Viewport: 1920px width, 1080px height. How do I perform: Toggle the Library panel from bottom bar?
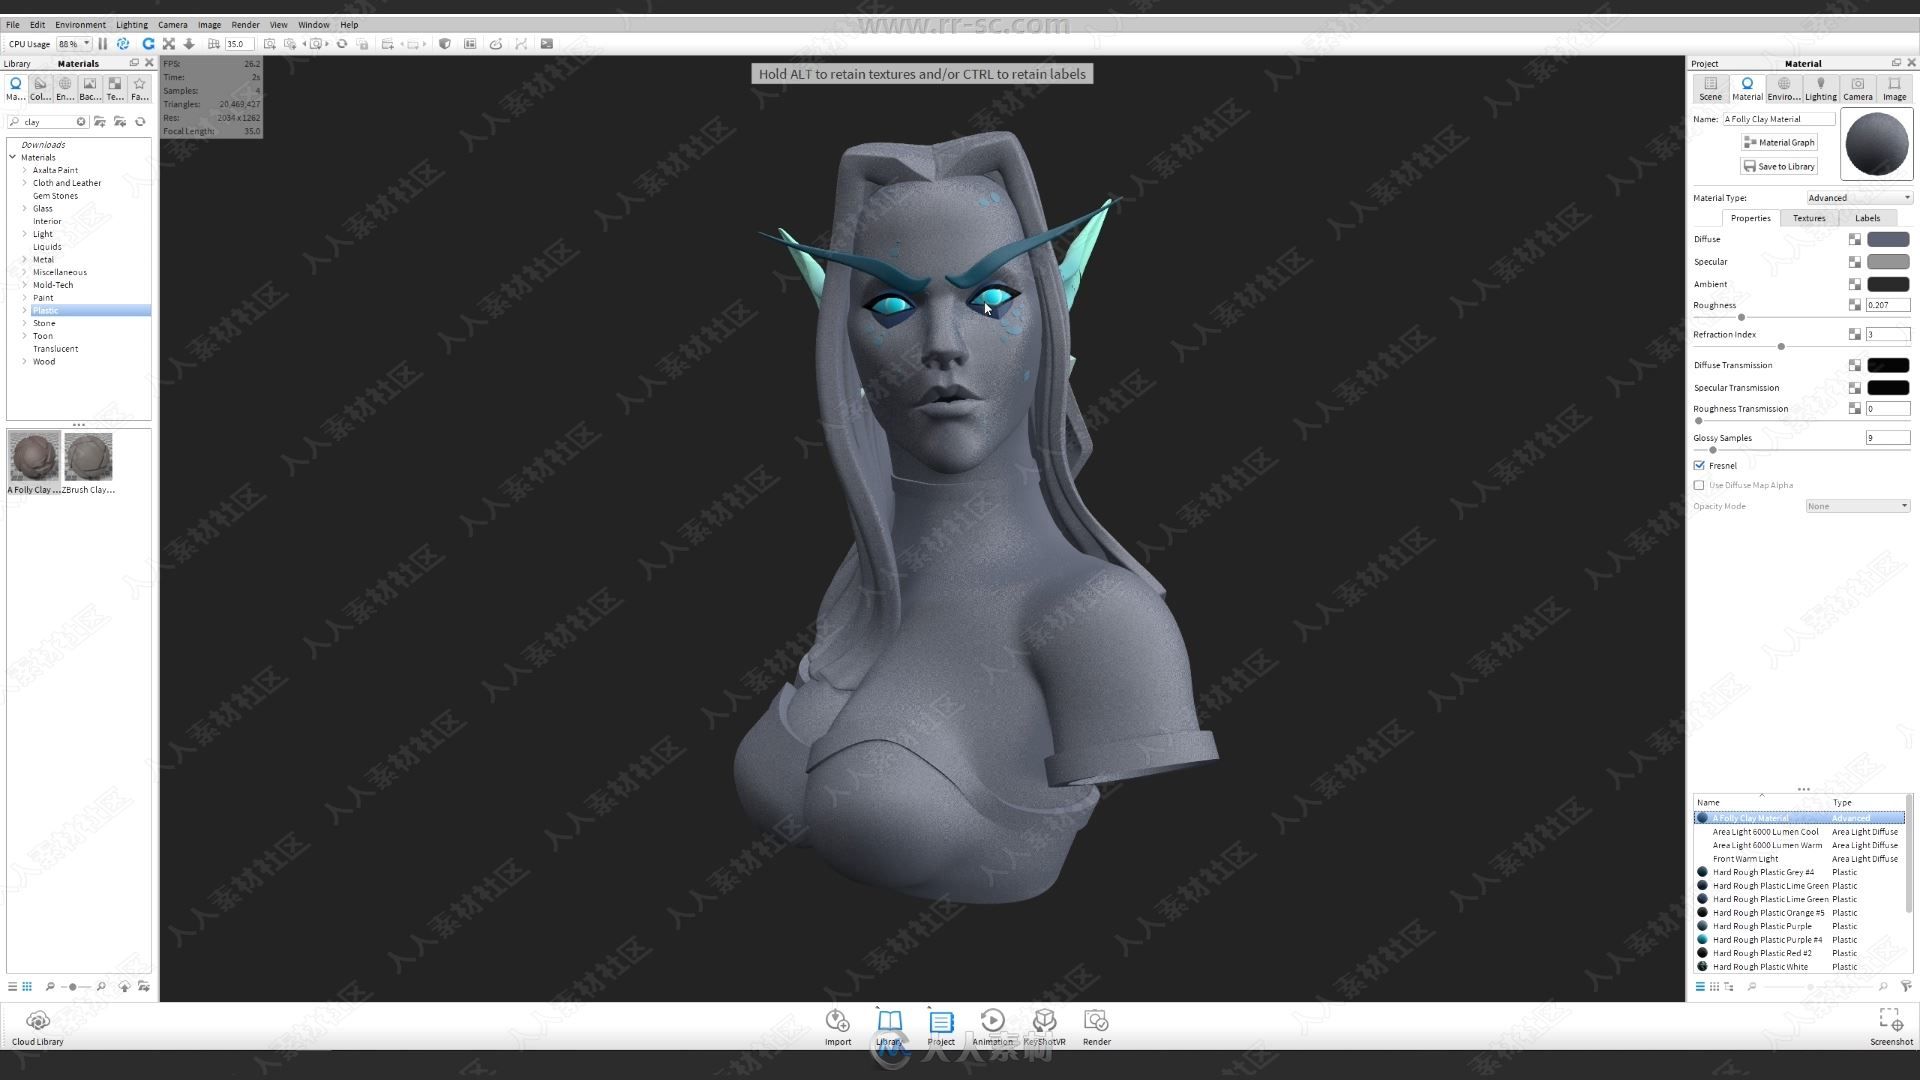[889, 1026]
